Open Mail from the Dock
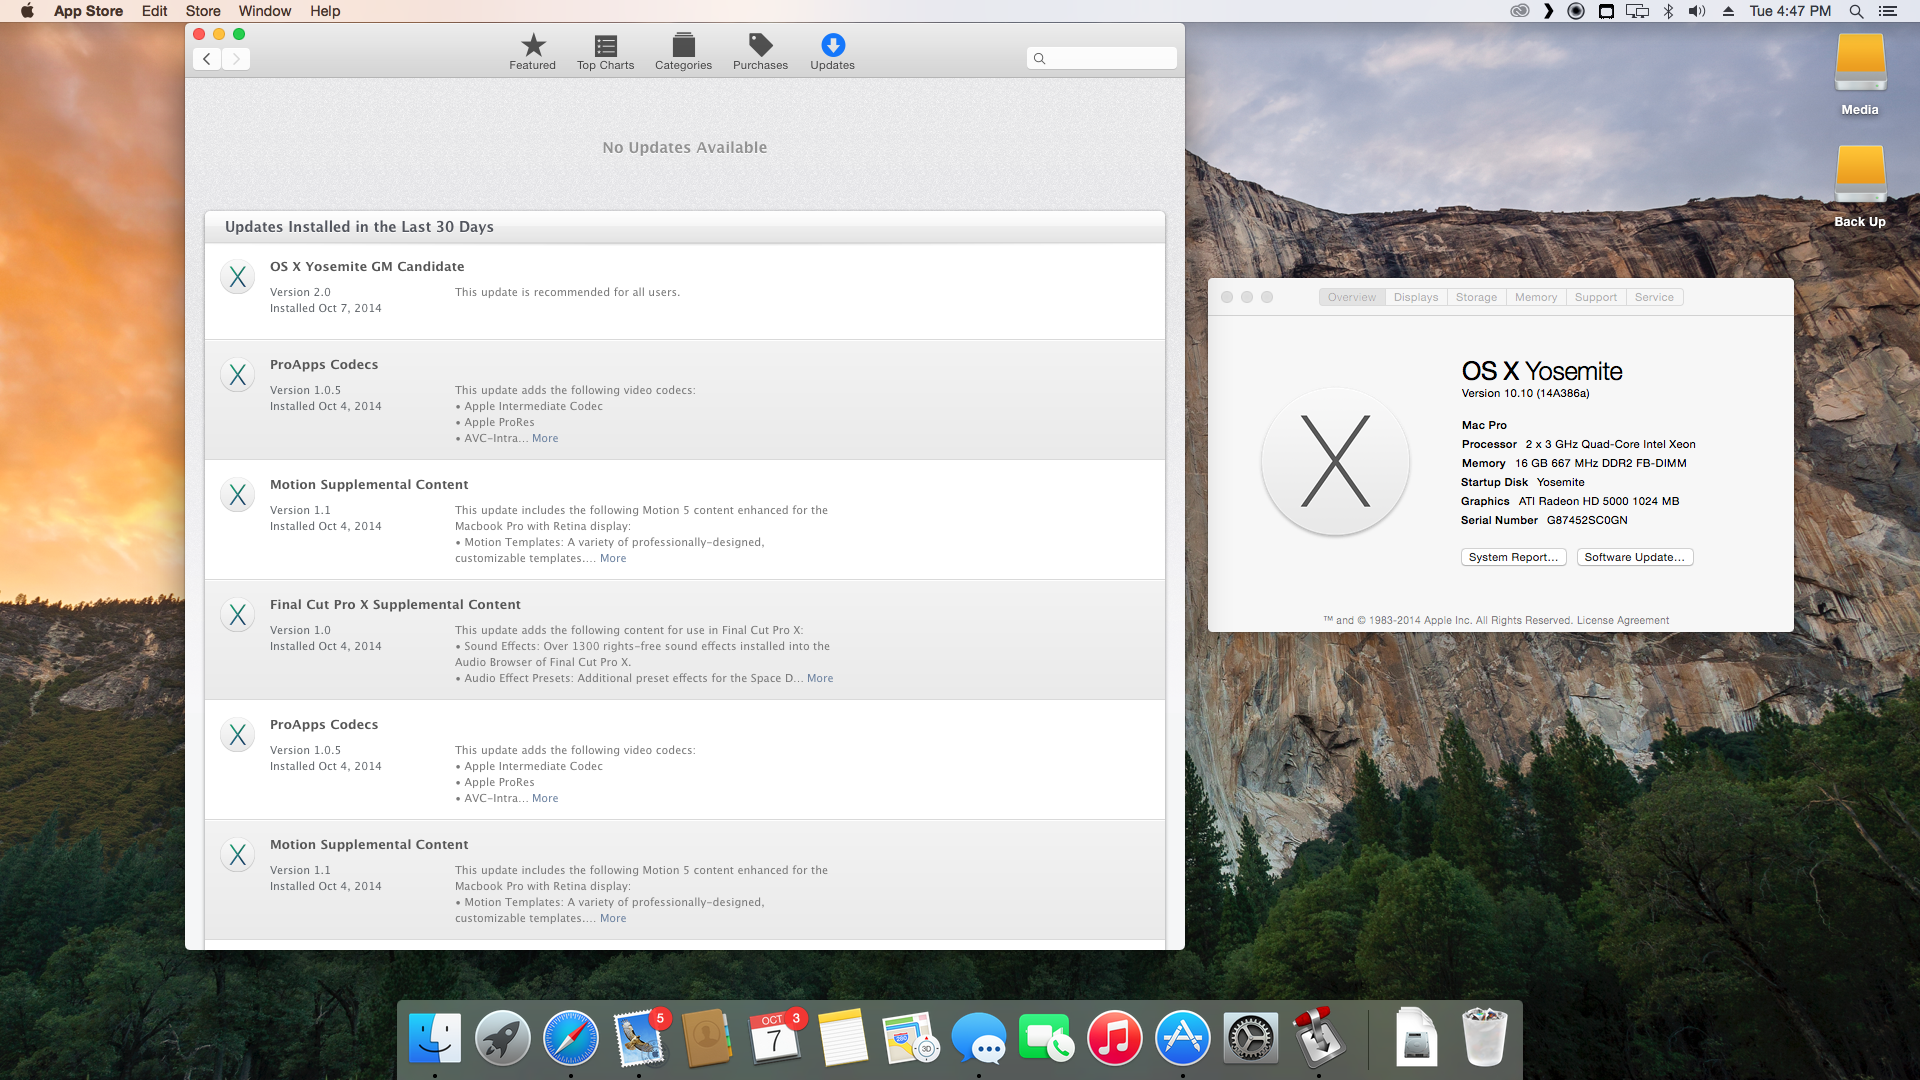The image size is (1920, 1080). tap(639, 1038)
